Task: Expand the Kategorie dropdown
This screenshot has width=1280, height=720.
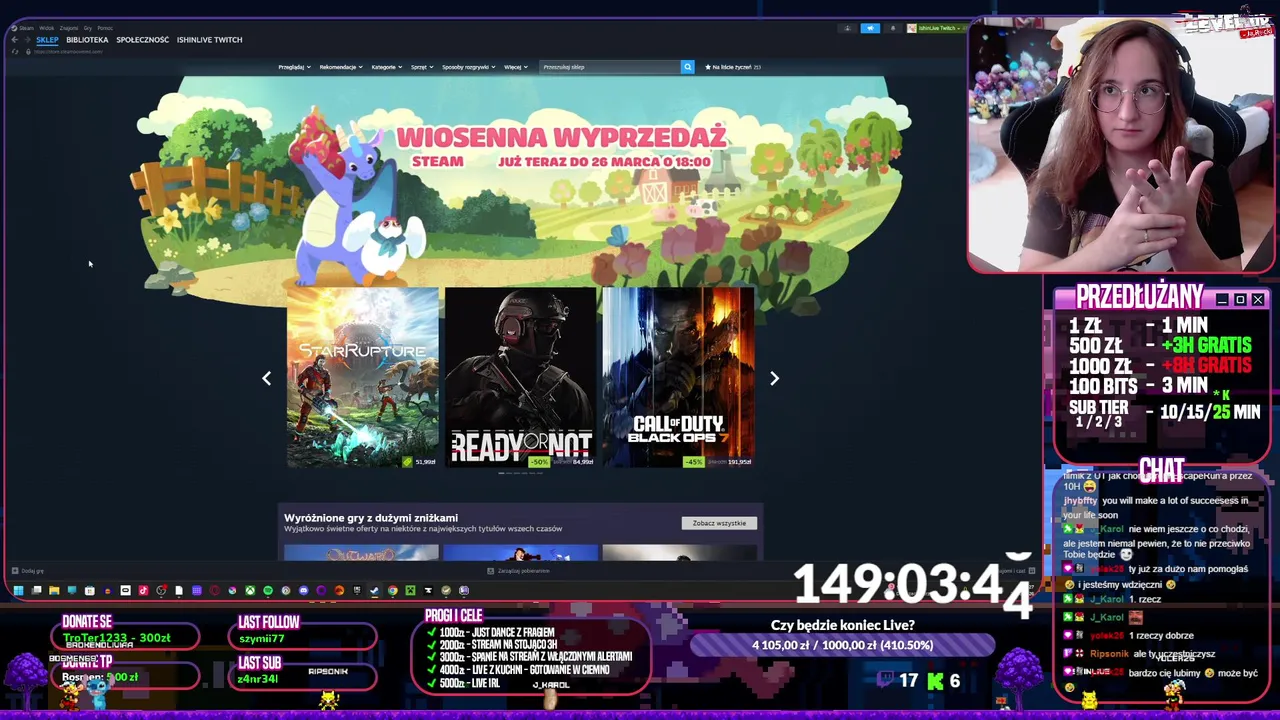Action: click(387, 67)
